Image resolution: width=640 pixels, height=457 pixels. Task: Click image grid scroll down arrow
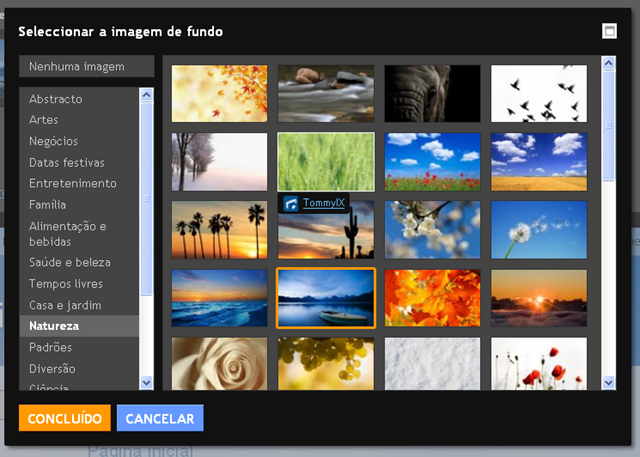(x=609, y=383)
